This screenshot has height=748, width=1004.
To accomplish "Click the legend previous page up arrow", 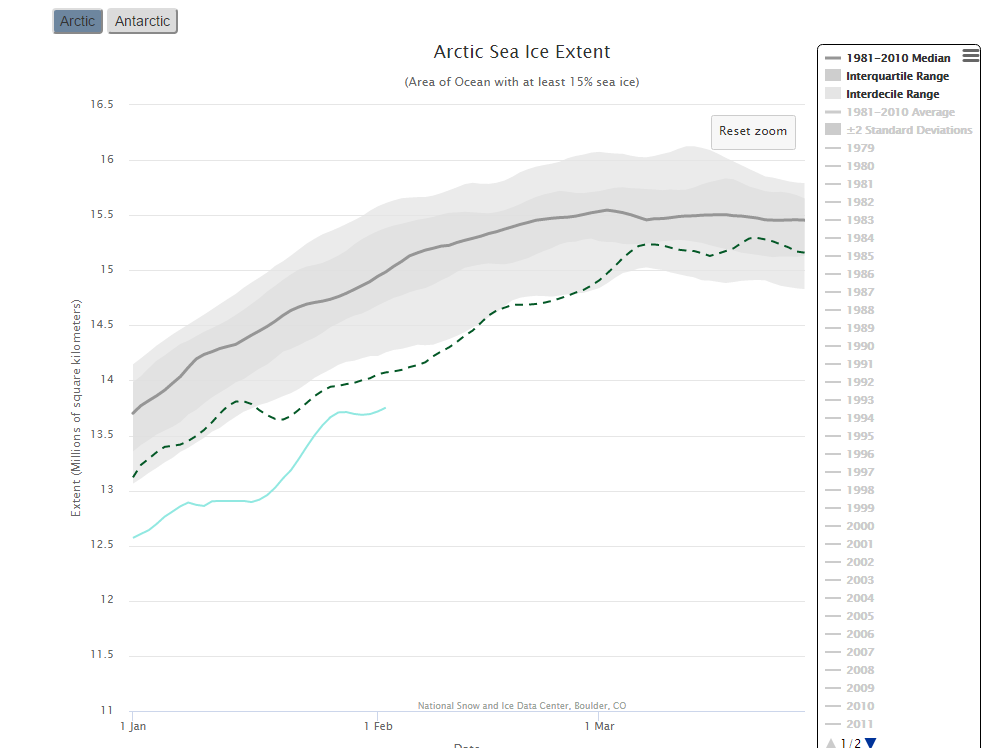I will tap(831, 742).
